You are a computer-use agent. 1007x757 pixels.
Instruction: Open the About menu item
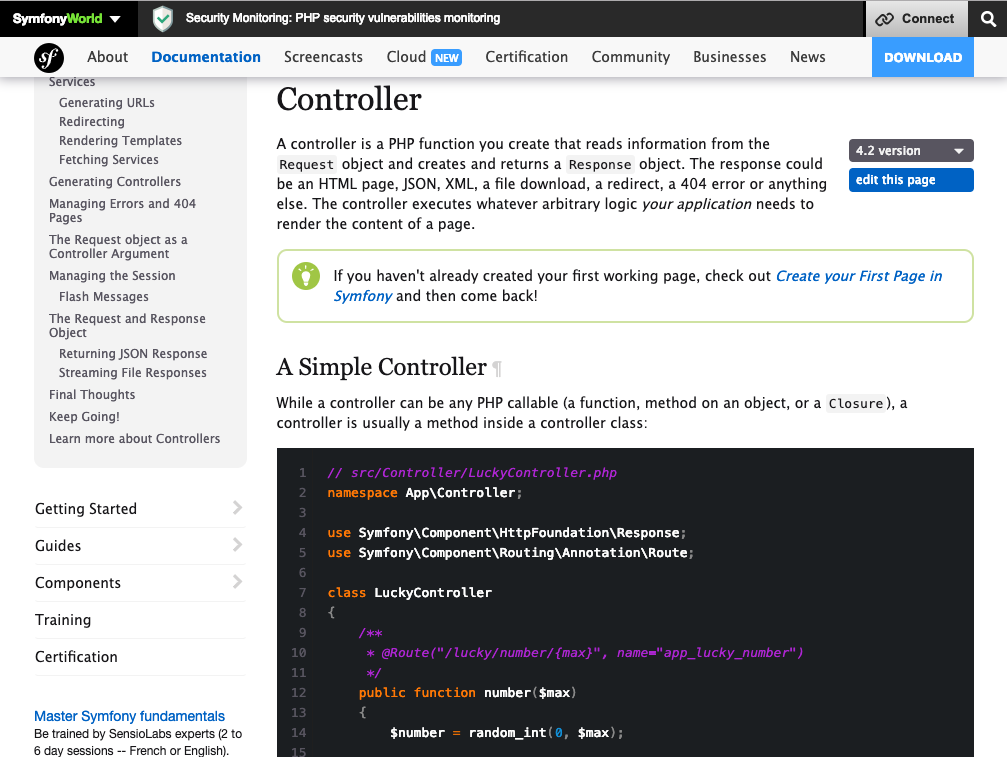107,57
